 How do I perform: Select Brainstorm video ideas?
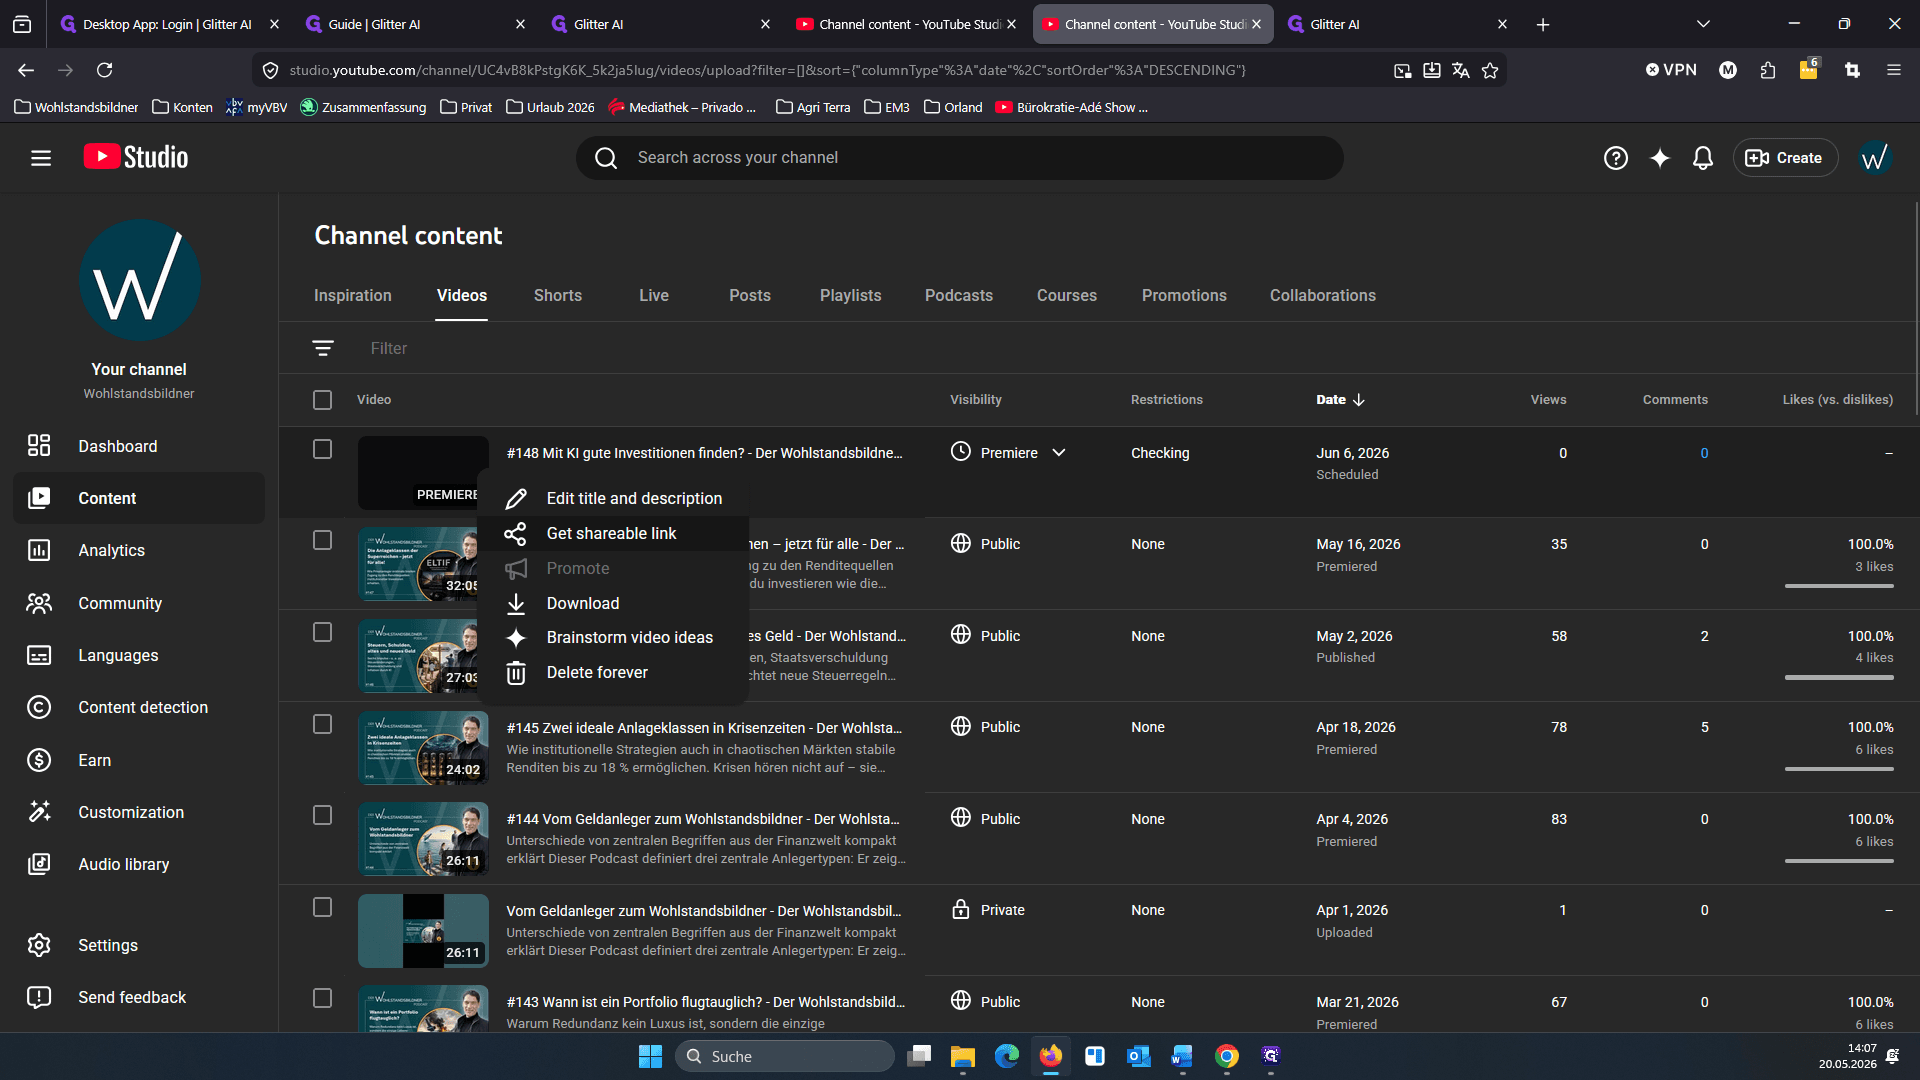click(613, 637)
